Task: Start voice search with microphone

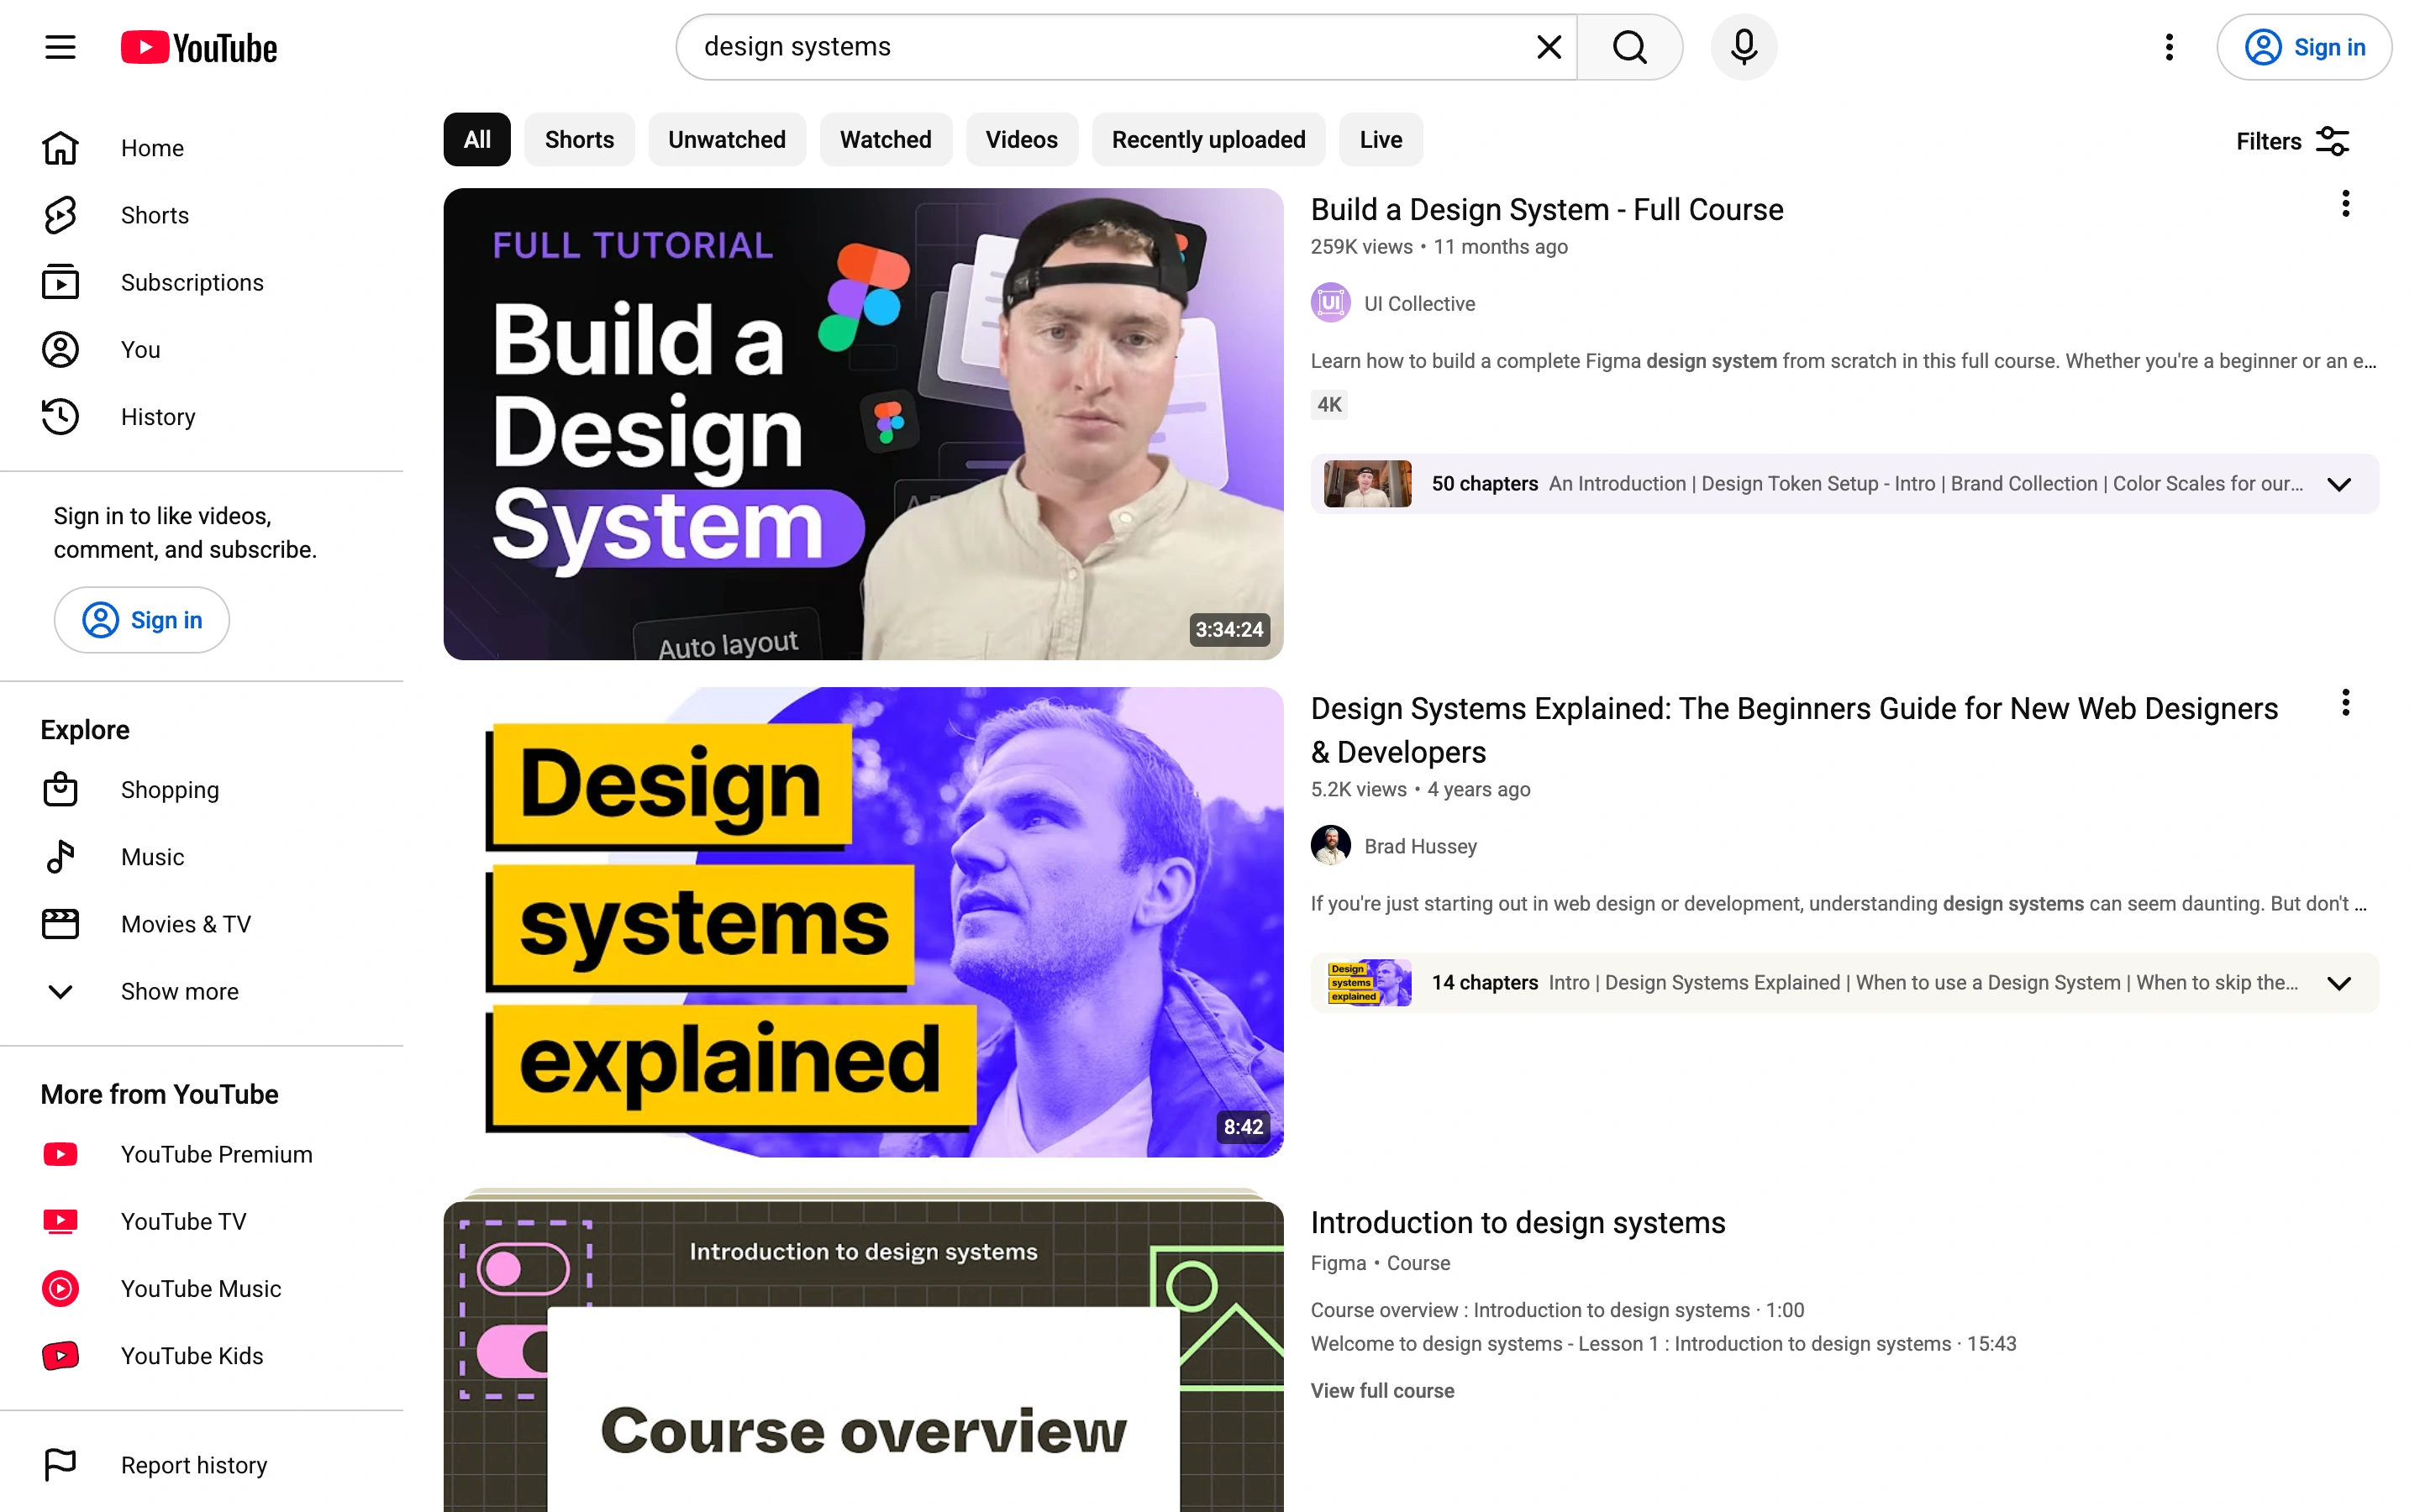Action: (x=1743, y=47)
